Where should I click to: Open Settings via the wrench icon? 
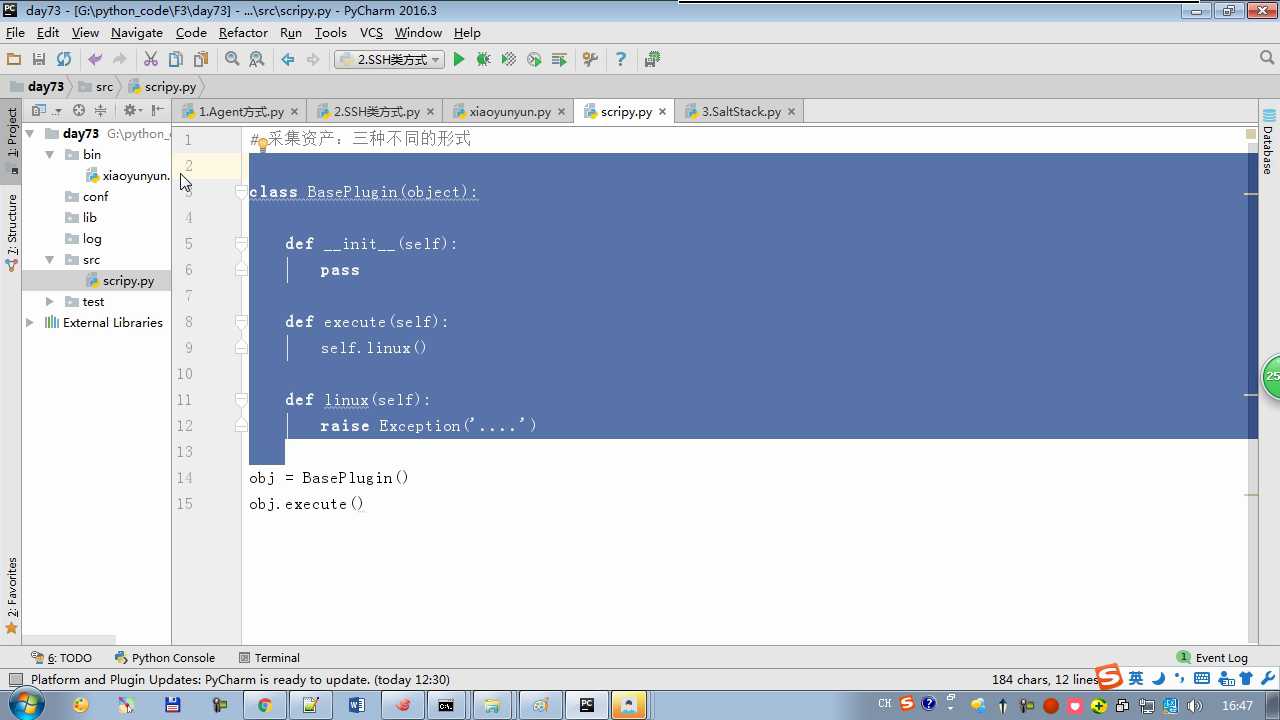590,60
